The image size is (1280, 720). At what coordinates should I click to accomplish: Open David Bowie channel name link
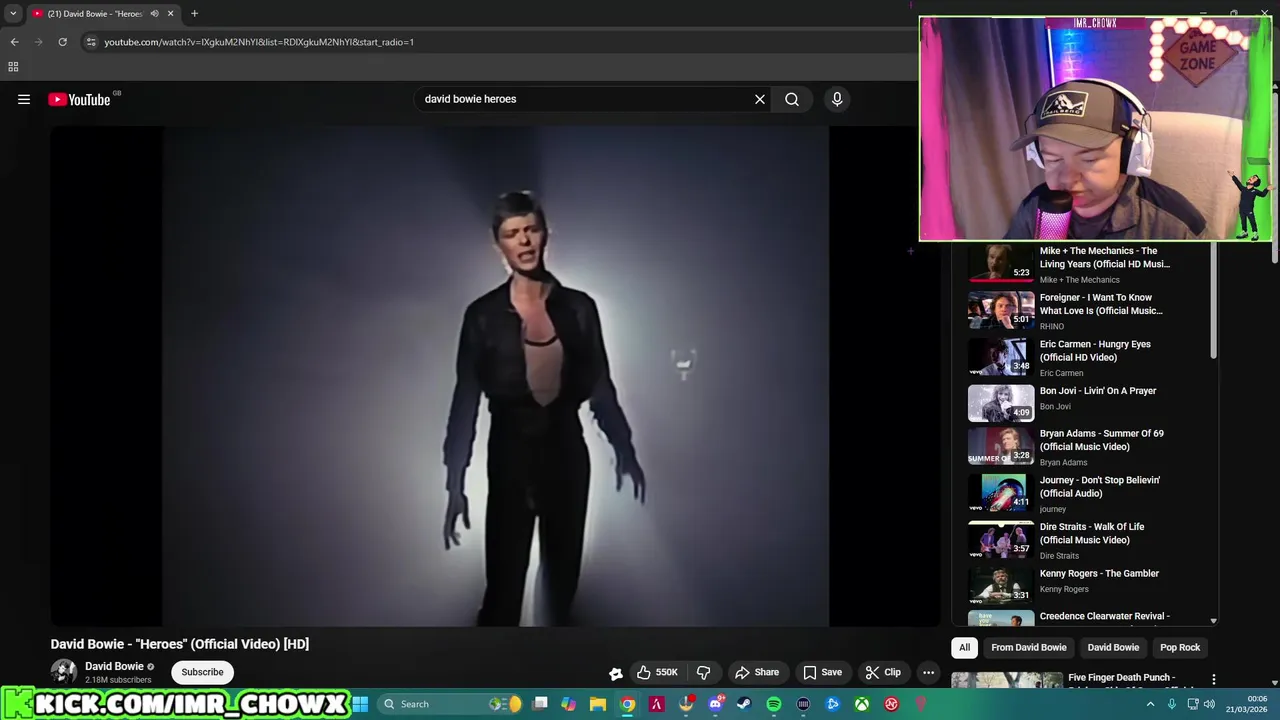[x=114, y=666]
